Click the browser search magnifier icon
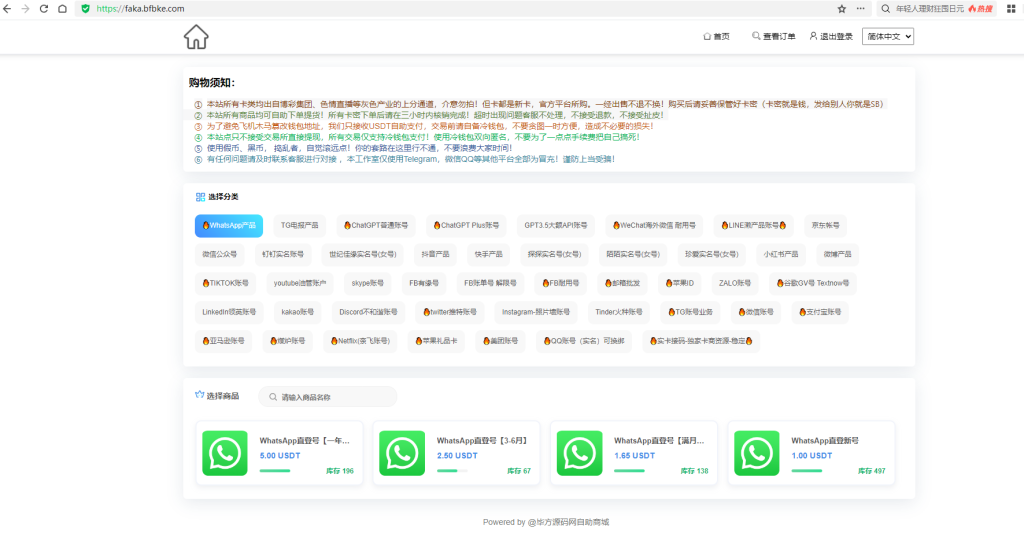This screenshot has width=1024, height=548. tap(886, 8)
